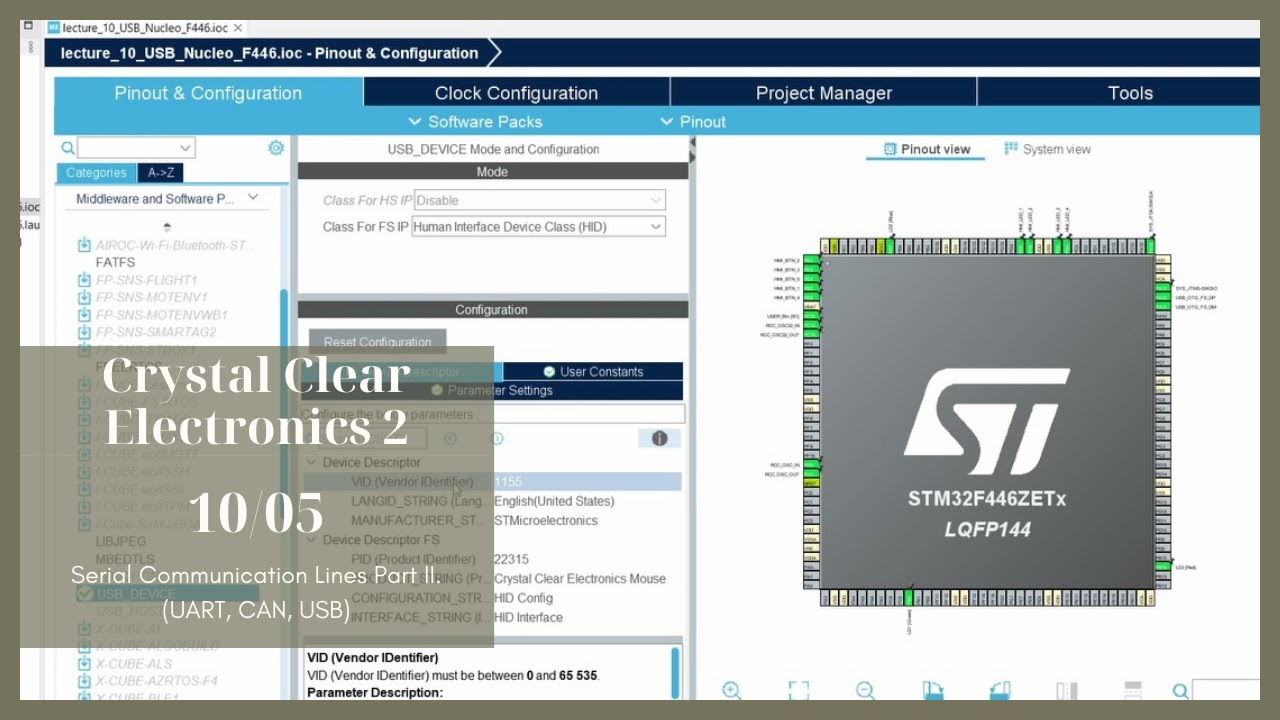Click the pin search magnifier icon
The width and height of the screenshot is (1280, 720).
point(1181,691)
